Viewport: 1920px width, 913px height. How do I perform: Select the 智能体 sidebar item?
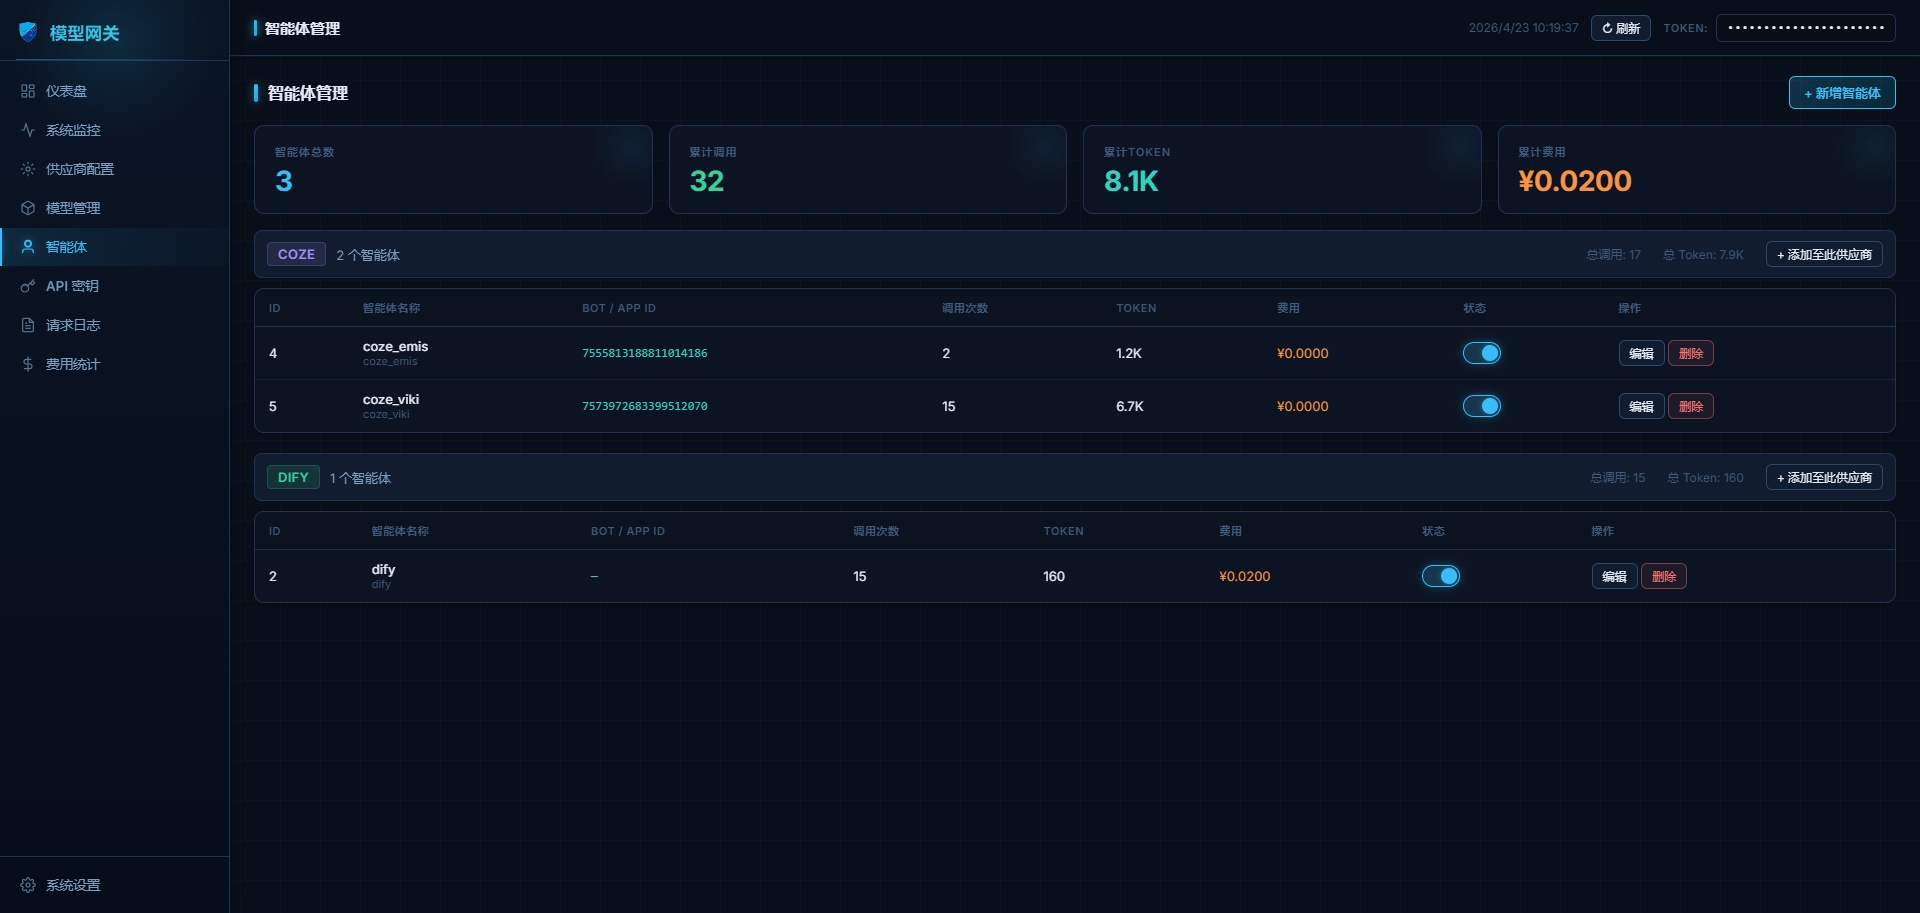point(115,247)
